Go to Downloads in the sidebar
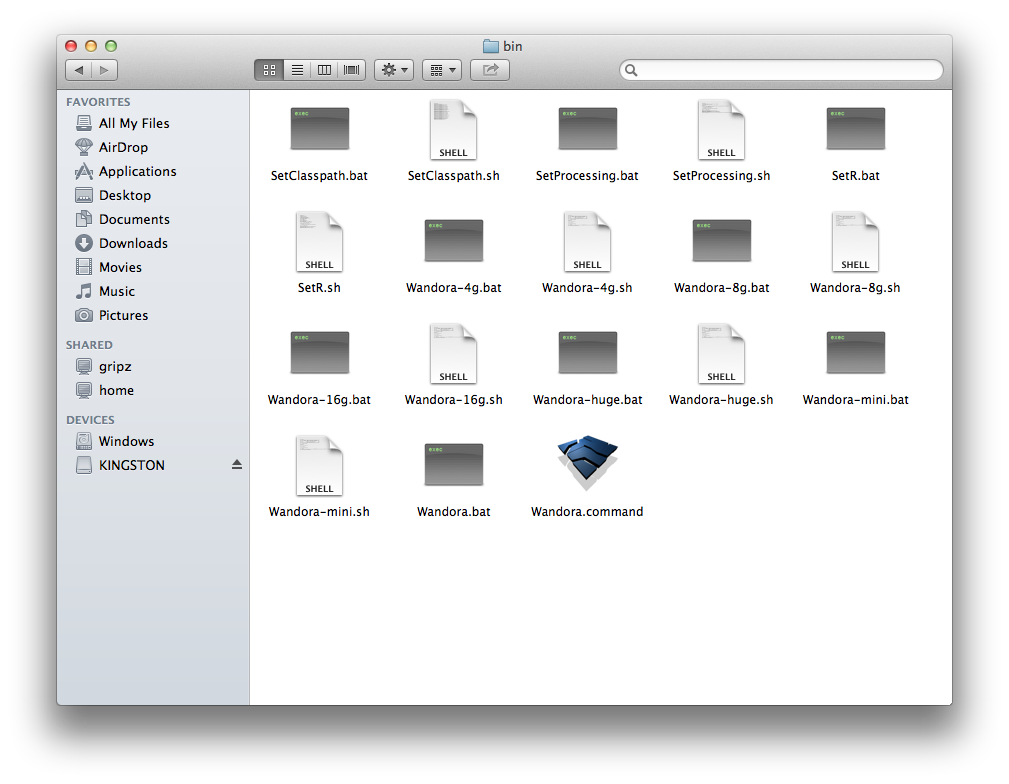This screenshot has width=1009, height=784. 133,243
